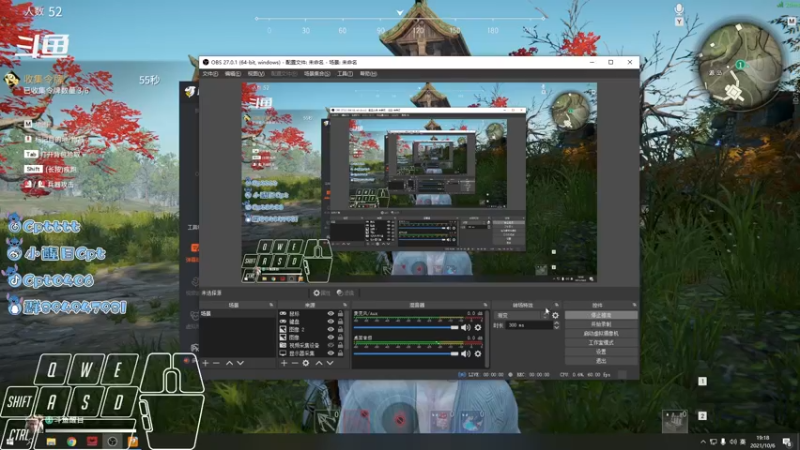This screenshot has height=450, width=800.
Task: Pop out the 控件 dock panel icon
Action: click(x=634, y=305)
